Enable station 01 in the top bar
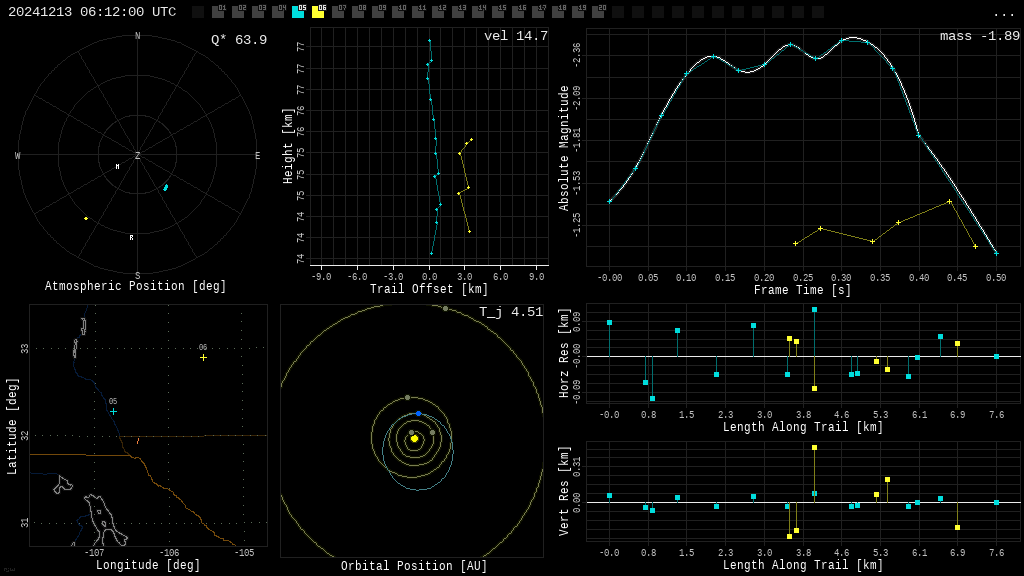Image resolution: width=1024 pixels, height=576 pixels. tap(218, 12)
